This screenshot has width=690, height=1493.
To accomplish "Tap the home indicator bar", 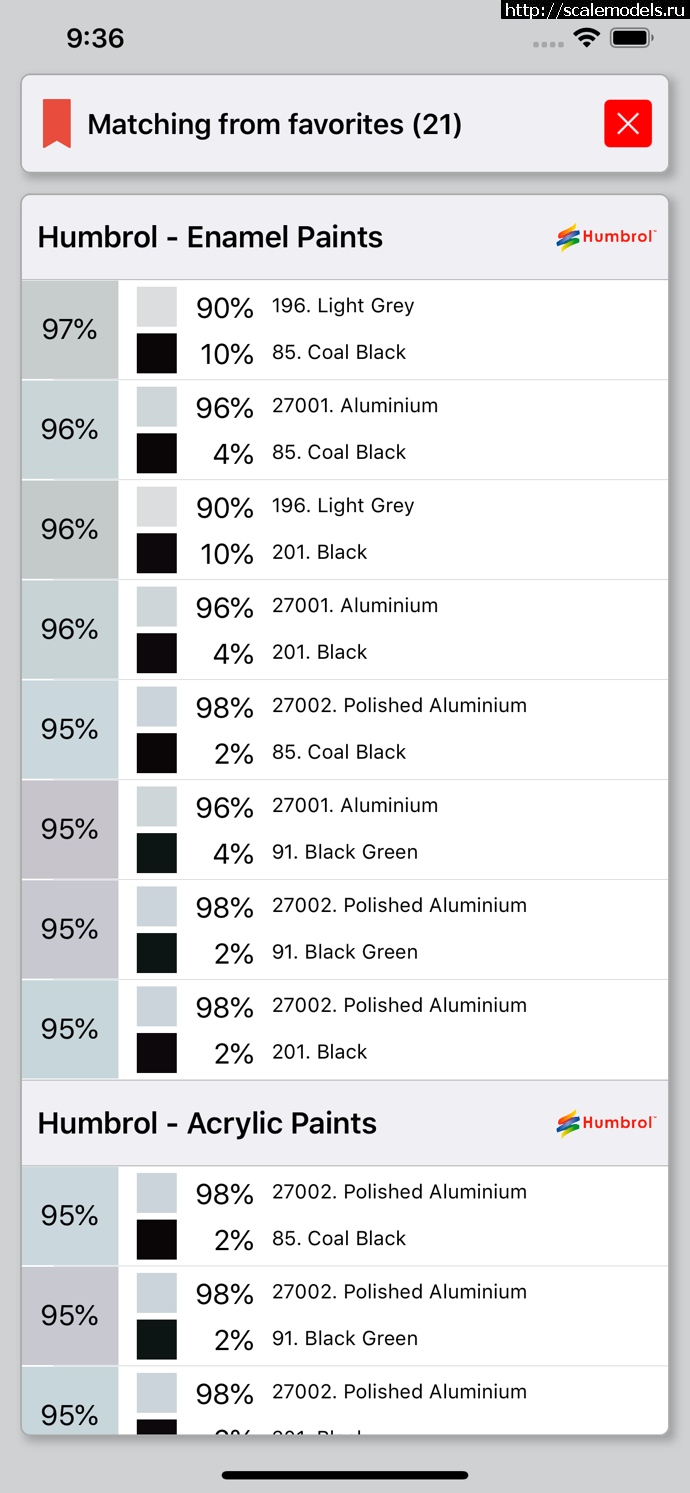I will pos(345,1475).
